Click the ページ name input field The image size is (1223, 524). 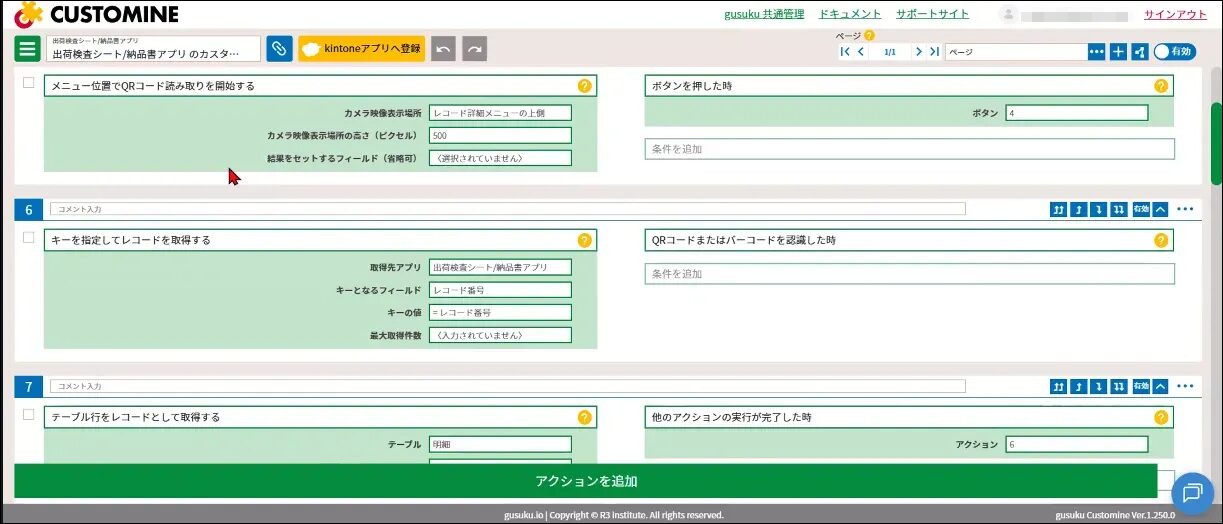coord(1015,52)
